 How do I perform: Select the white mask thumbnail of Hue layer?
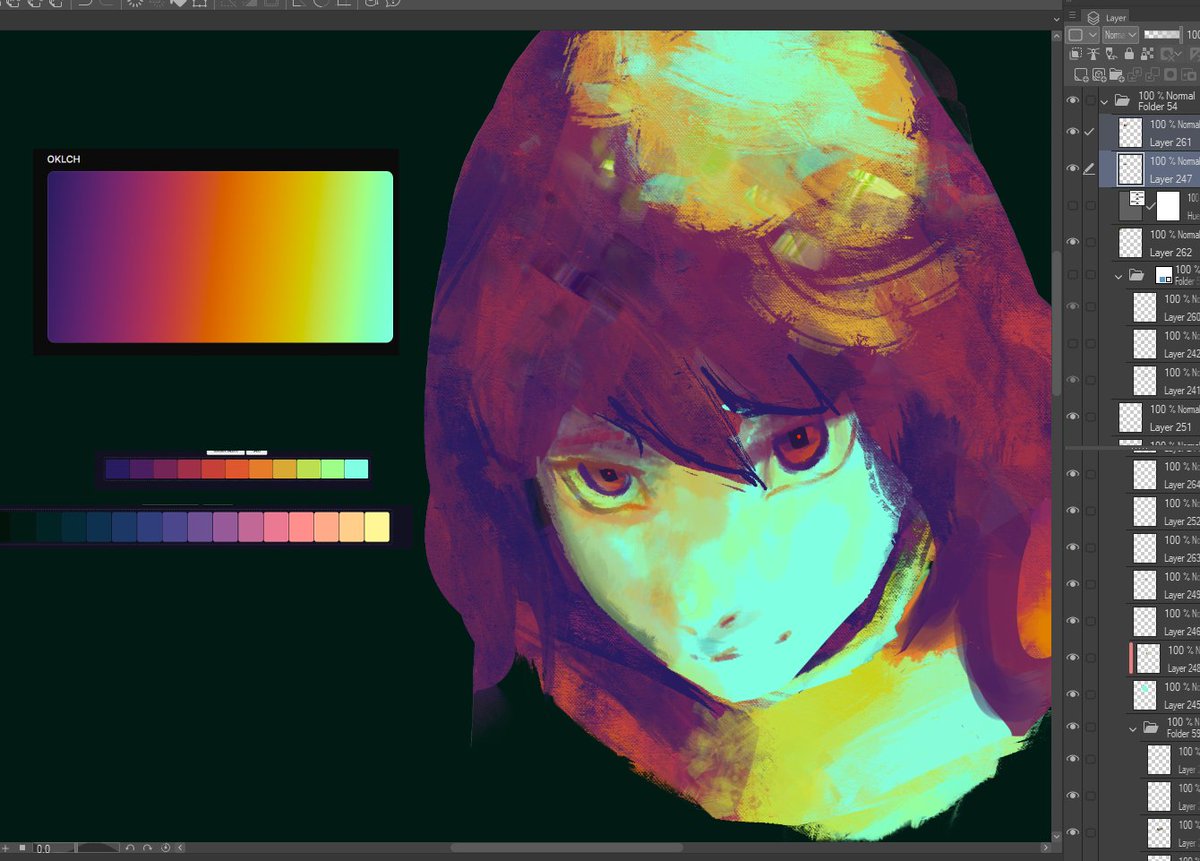1168,205
